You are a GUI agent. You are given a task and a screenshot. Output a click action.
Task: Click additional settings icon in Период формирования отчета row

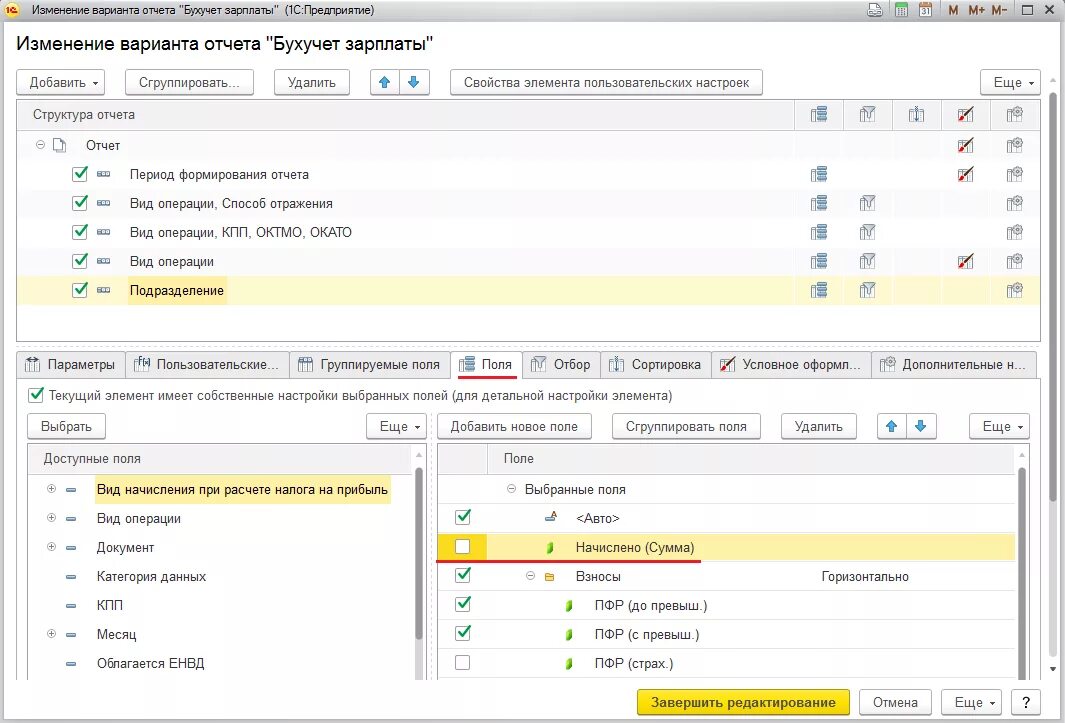tap(1015, 175)
